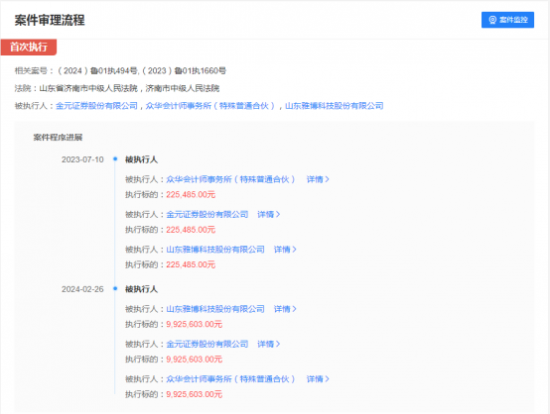Click 225,485.00元 amount under 众华会计师事务所

[x=190, y=195]
